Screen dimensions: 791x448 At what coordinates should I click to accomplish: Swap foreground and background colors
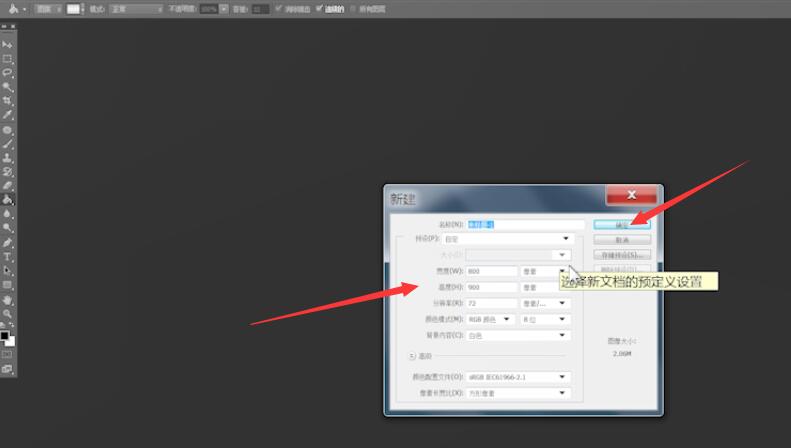click(11, 326)
